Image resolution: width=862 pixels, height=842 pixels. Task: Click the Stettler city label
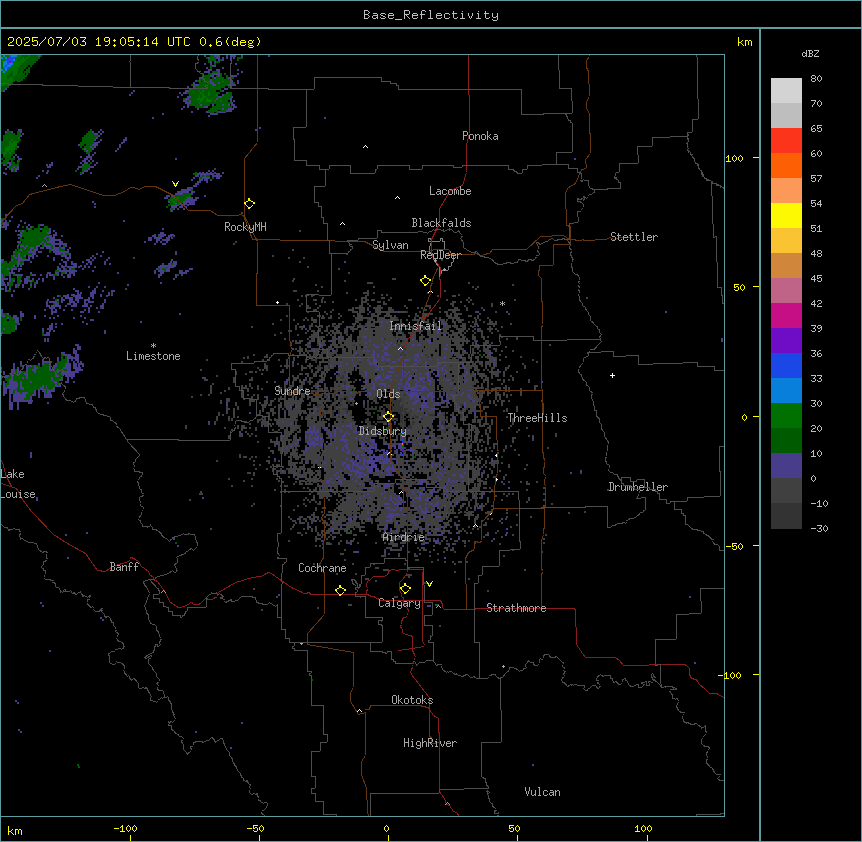click(x=634, y=237)
